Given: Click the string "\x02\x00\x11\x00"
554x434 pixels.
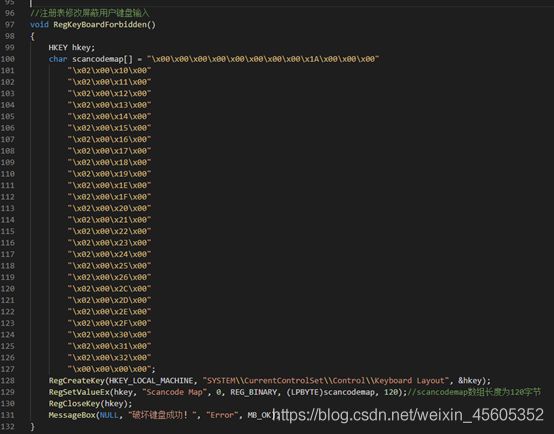Looking at the screenshot, I should [110, 82].
